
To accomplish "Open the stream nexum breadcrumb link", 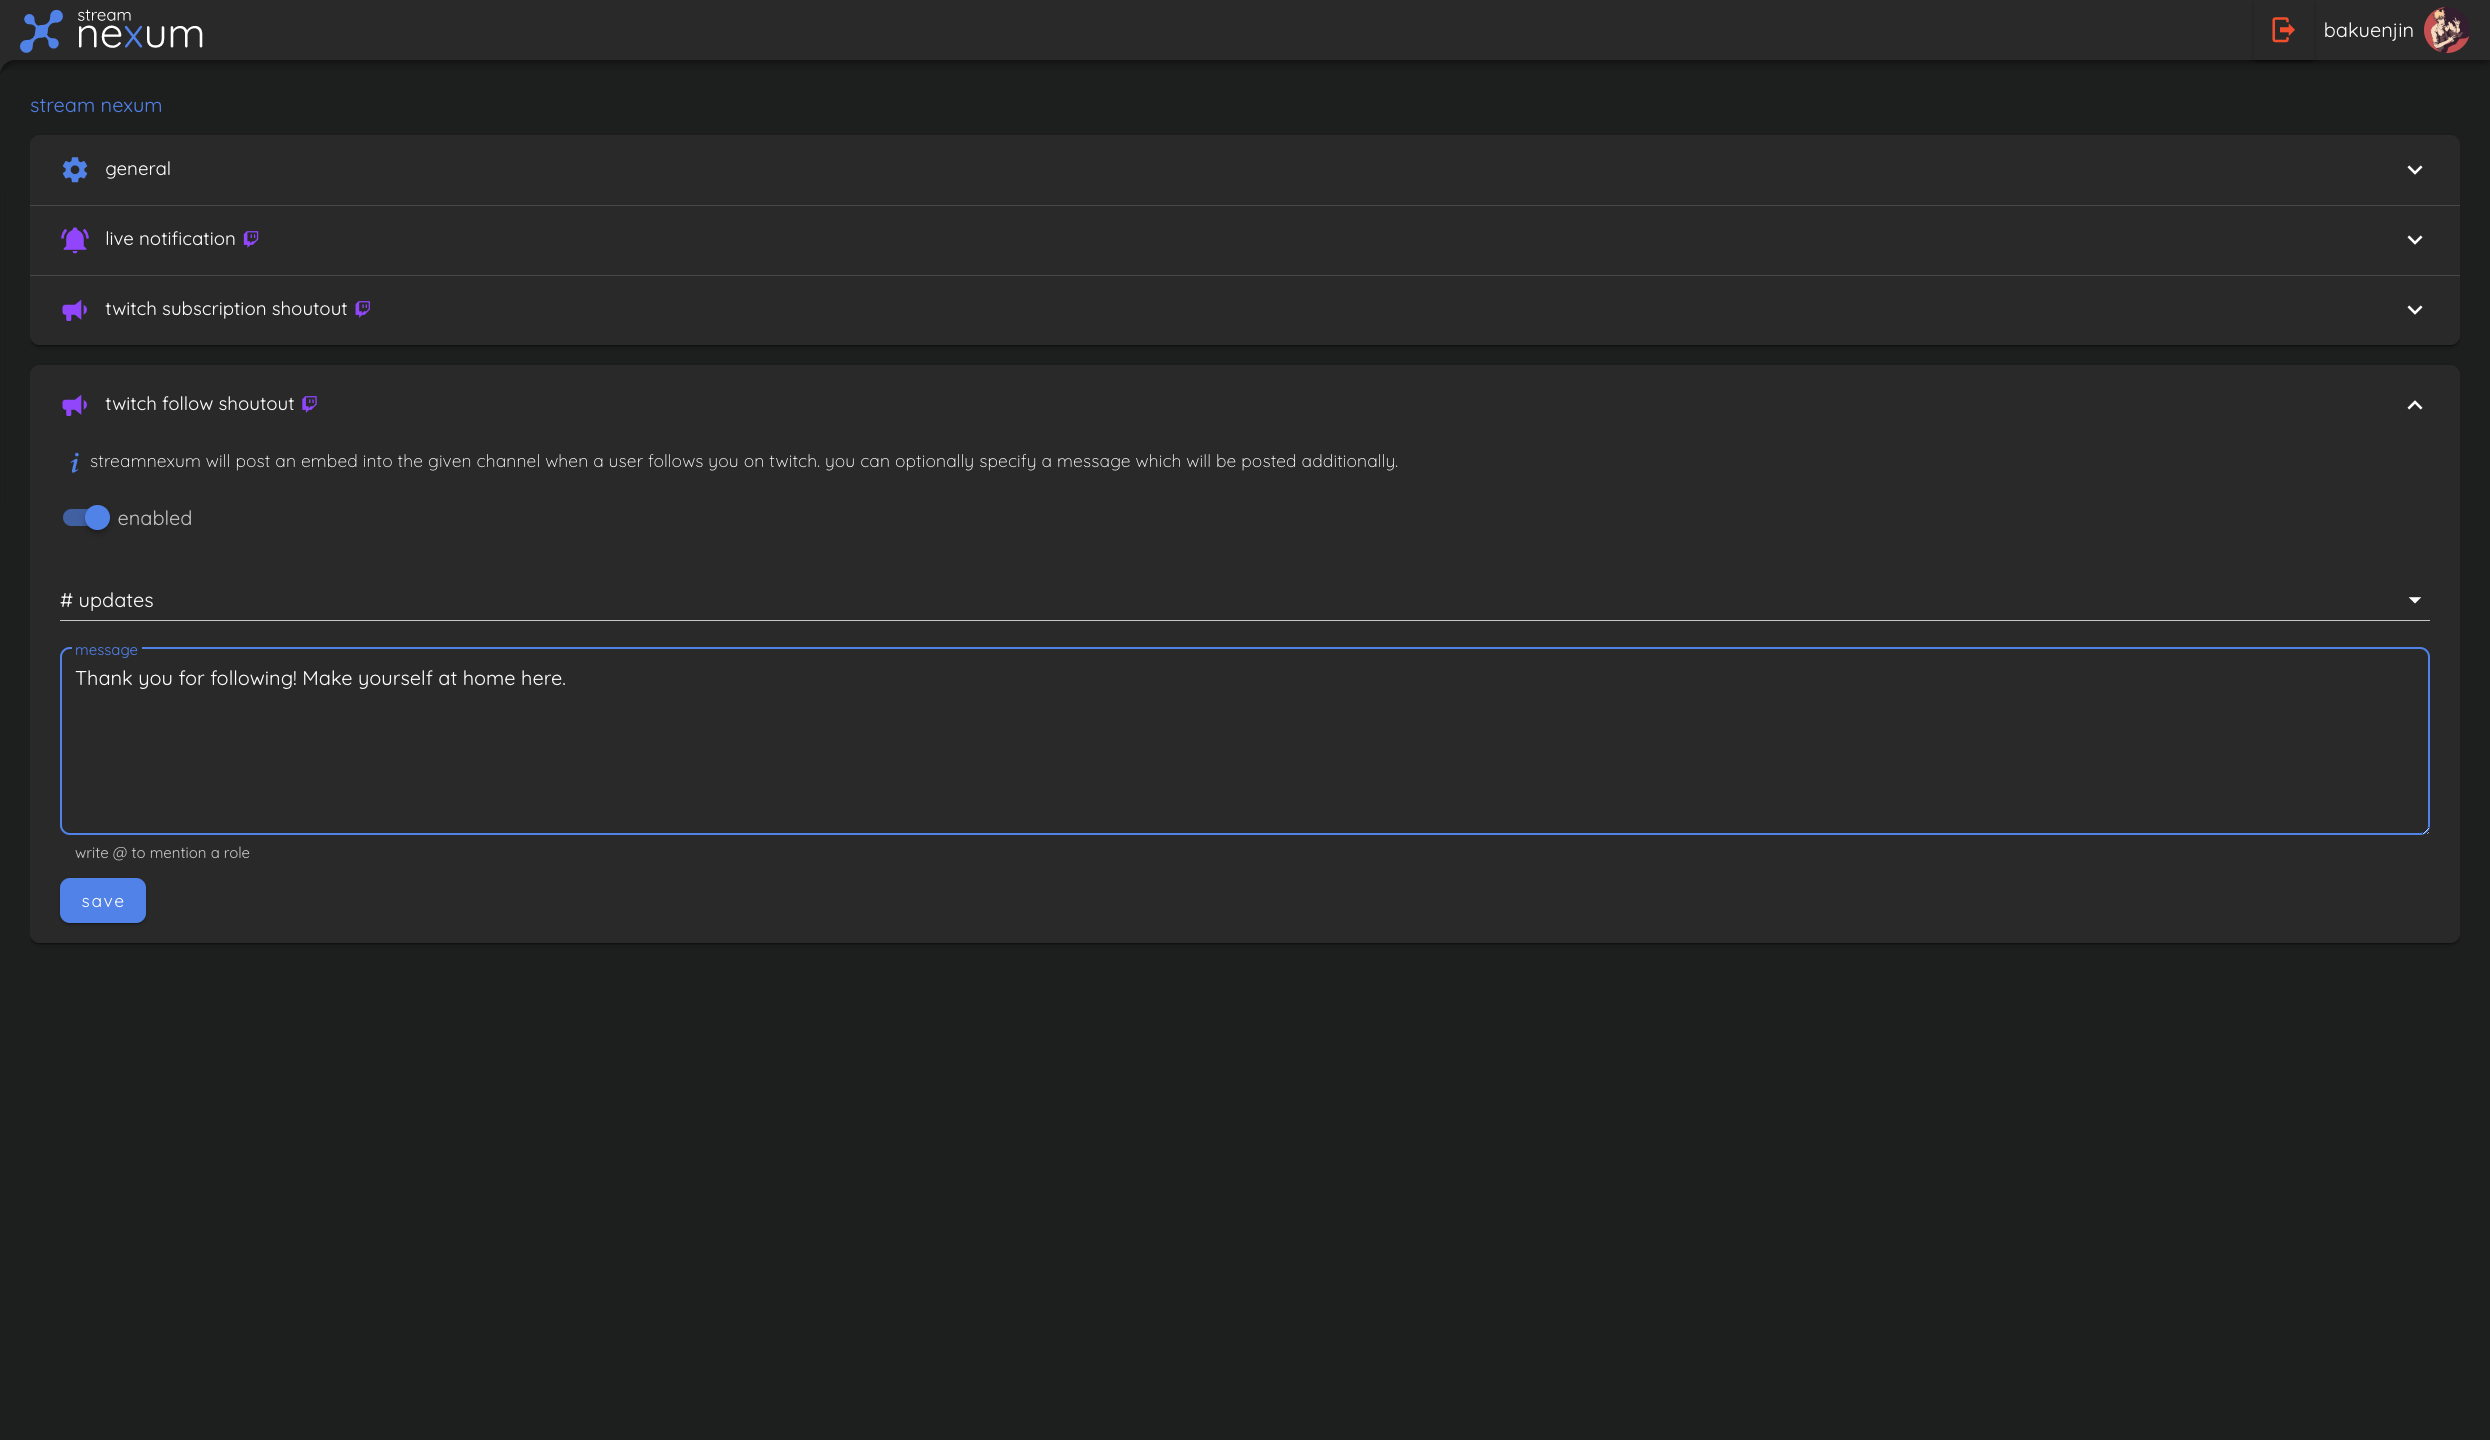I will 96,104.
